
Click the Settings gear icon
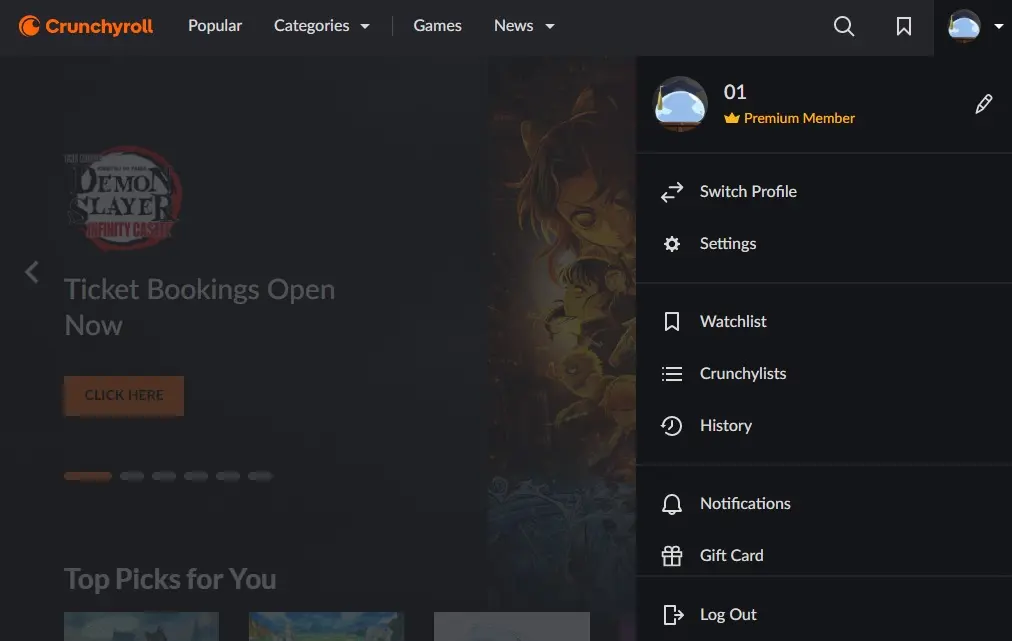point(672,244)
